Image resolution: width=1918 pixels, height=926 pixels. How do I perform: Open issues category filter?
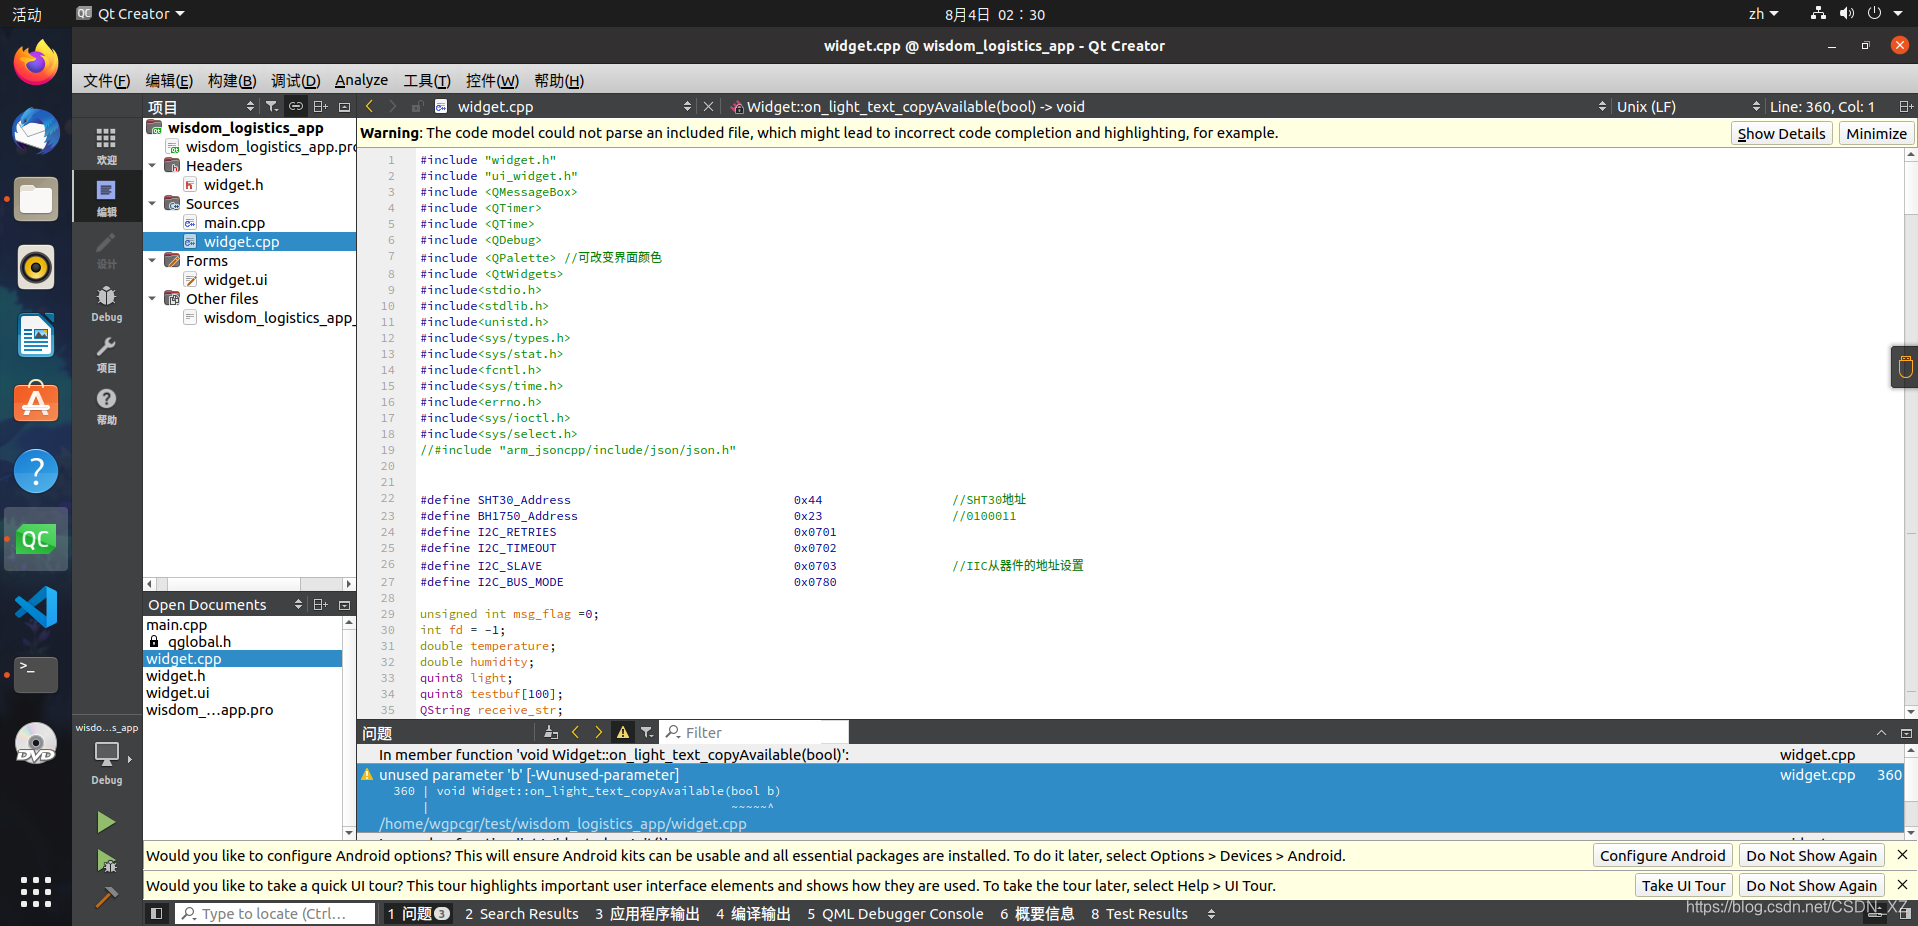[647, 732]
